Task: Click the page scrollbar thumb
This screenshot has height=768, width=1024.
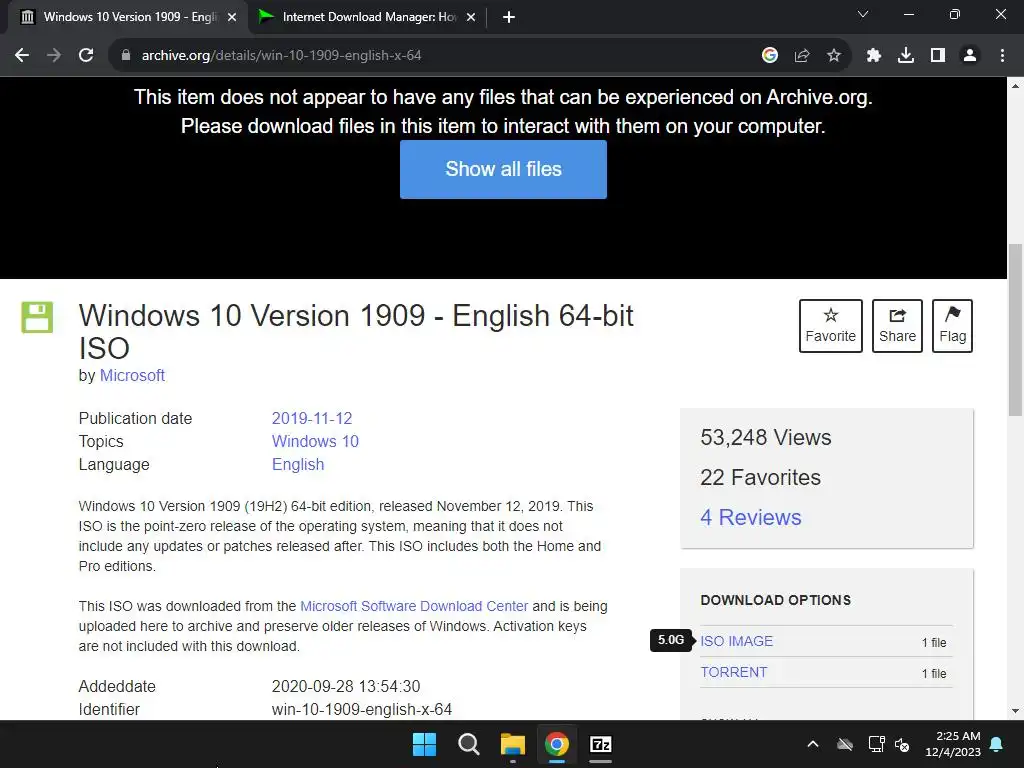Action: click(x=1016, y=330)
